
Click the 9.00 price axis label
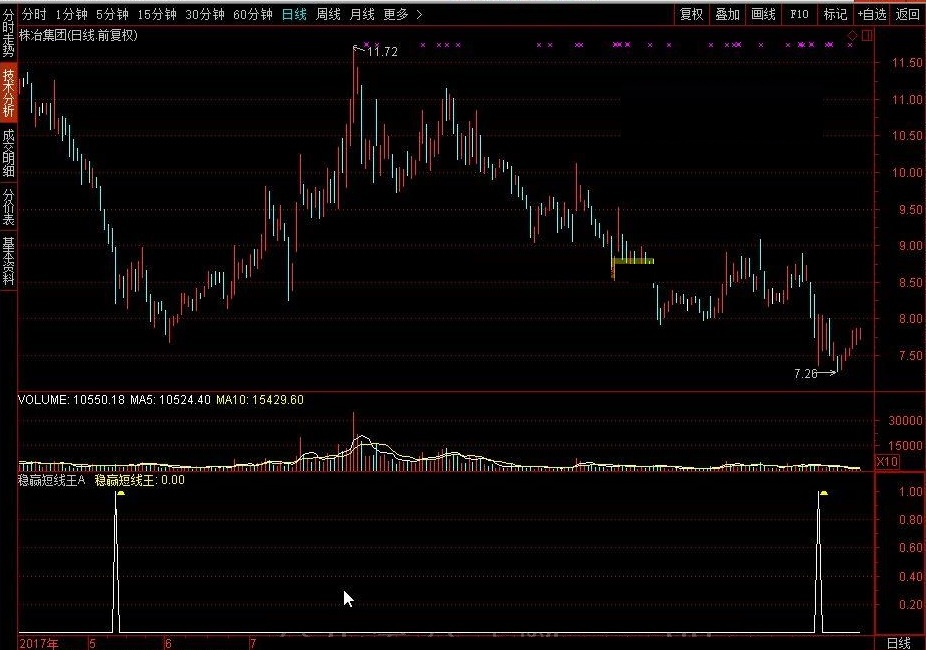coord(909,246)
